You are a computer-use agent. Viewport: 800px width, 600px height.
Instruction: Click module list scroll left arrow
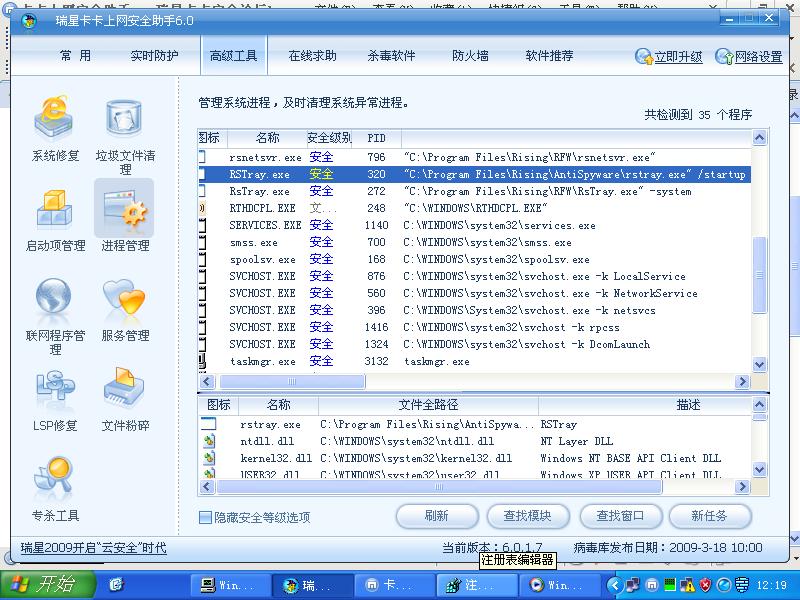(207, 487)
